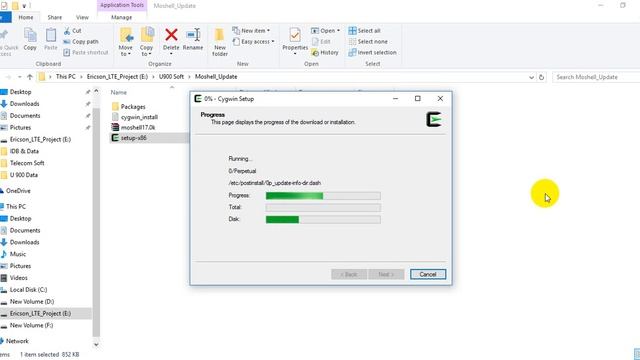
Task: Click the Cut command
Action: point(73,31)
